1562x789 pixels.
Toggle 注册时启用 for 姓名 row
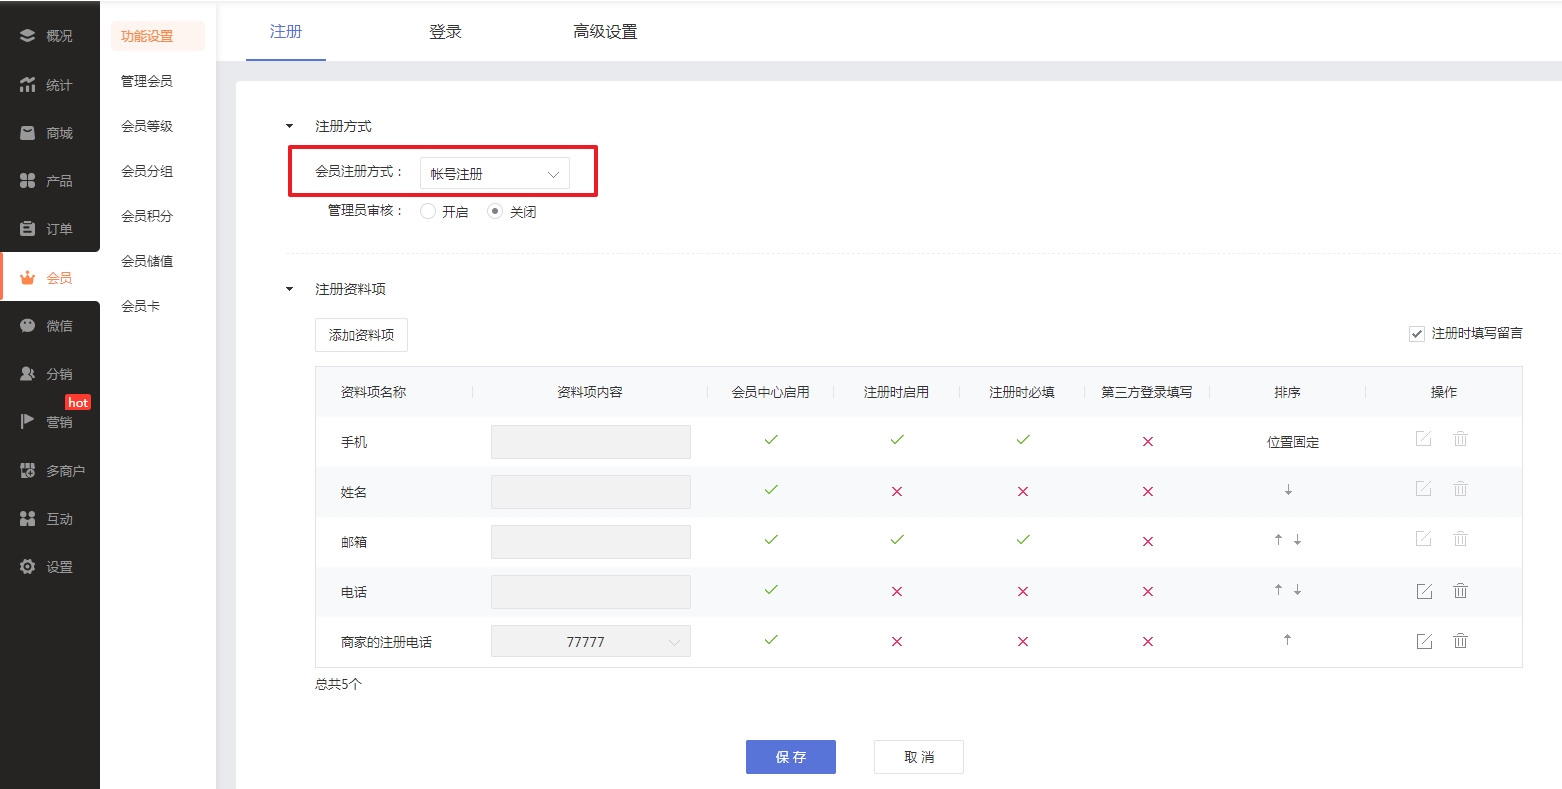tap(897, 491)
